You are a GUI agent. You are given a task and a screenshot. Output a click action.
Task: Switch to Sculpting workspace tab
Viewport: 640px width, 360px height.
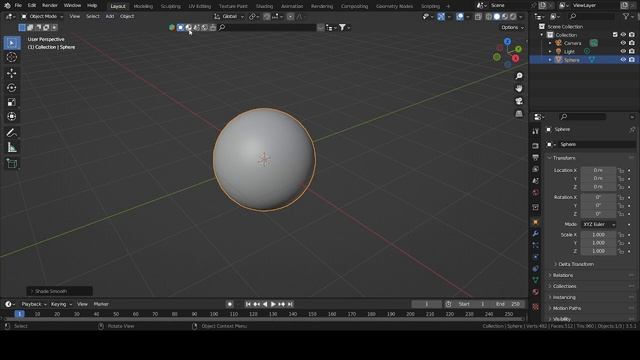(170, 6)
